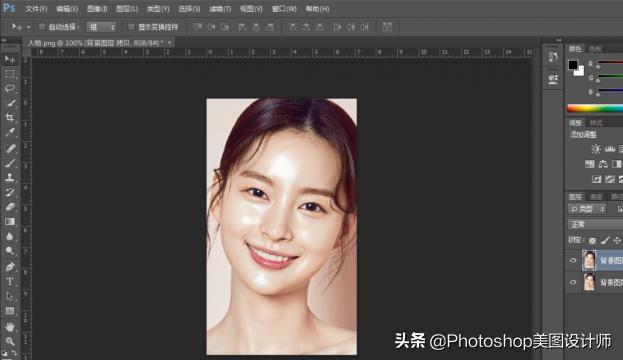Open the Move tool preset picker arrow

click(28, 27)
